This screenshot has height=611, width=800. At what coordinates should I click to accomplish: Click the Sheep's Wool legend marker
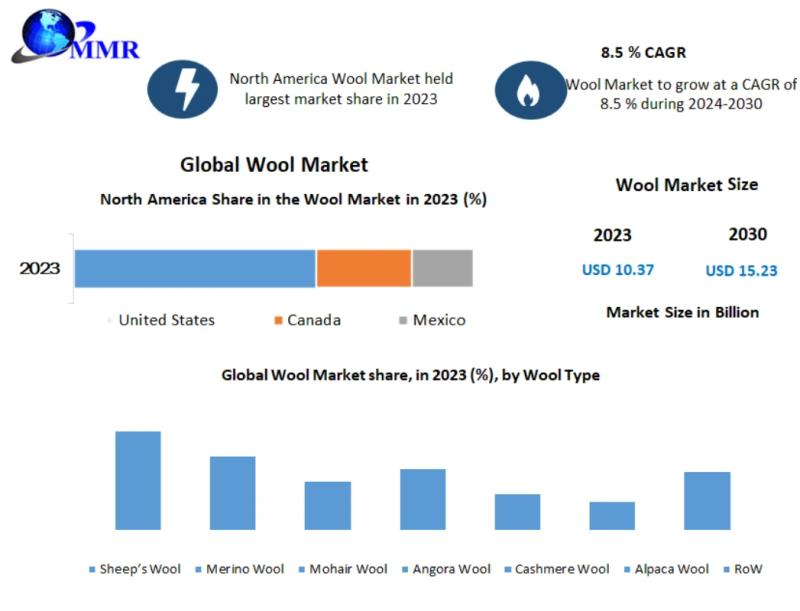[92, 569]
